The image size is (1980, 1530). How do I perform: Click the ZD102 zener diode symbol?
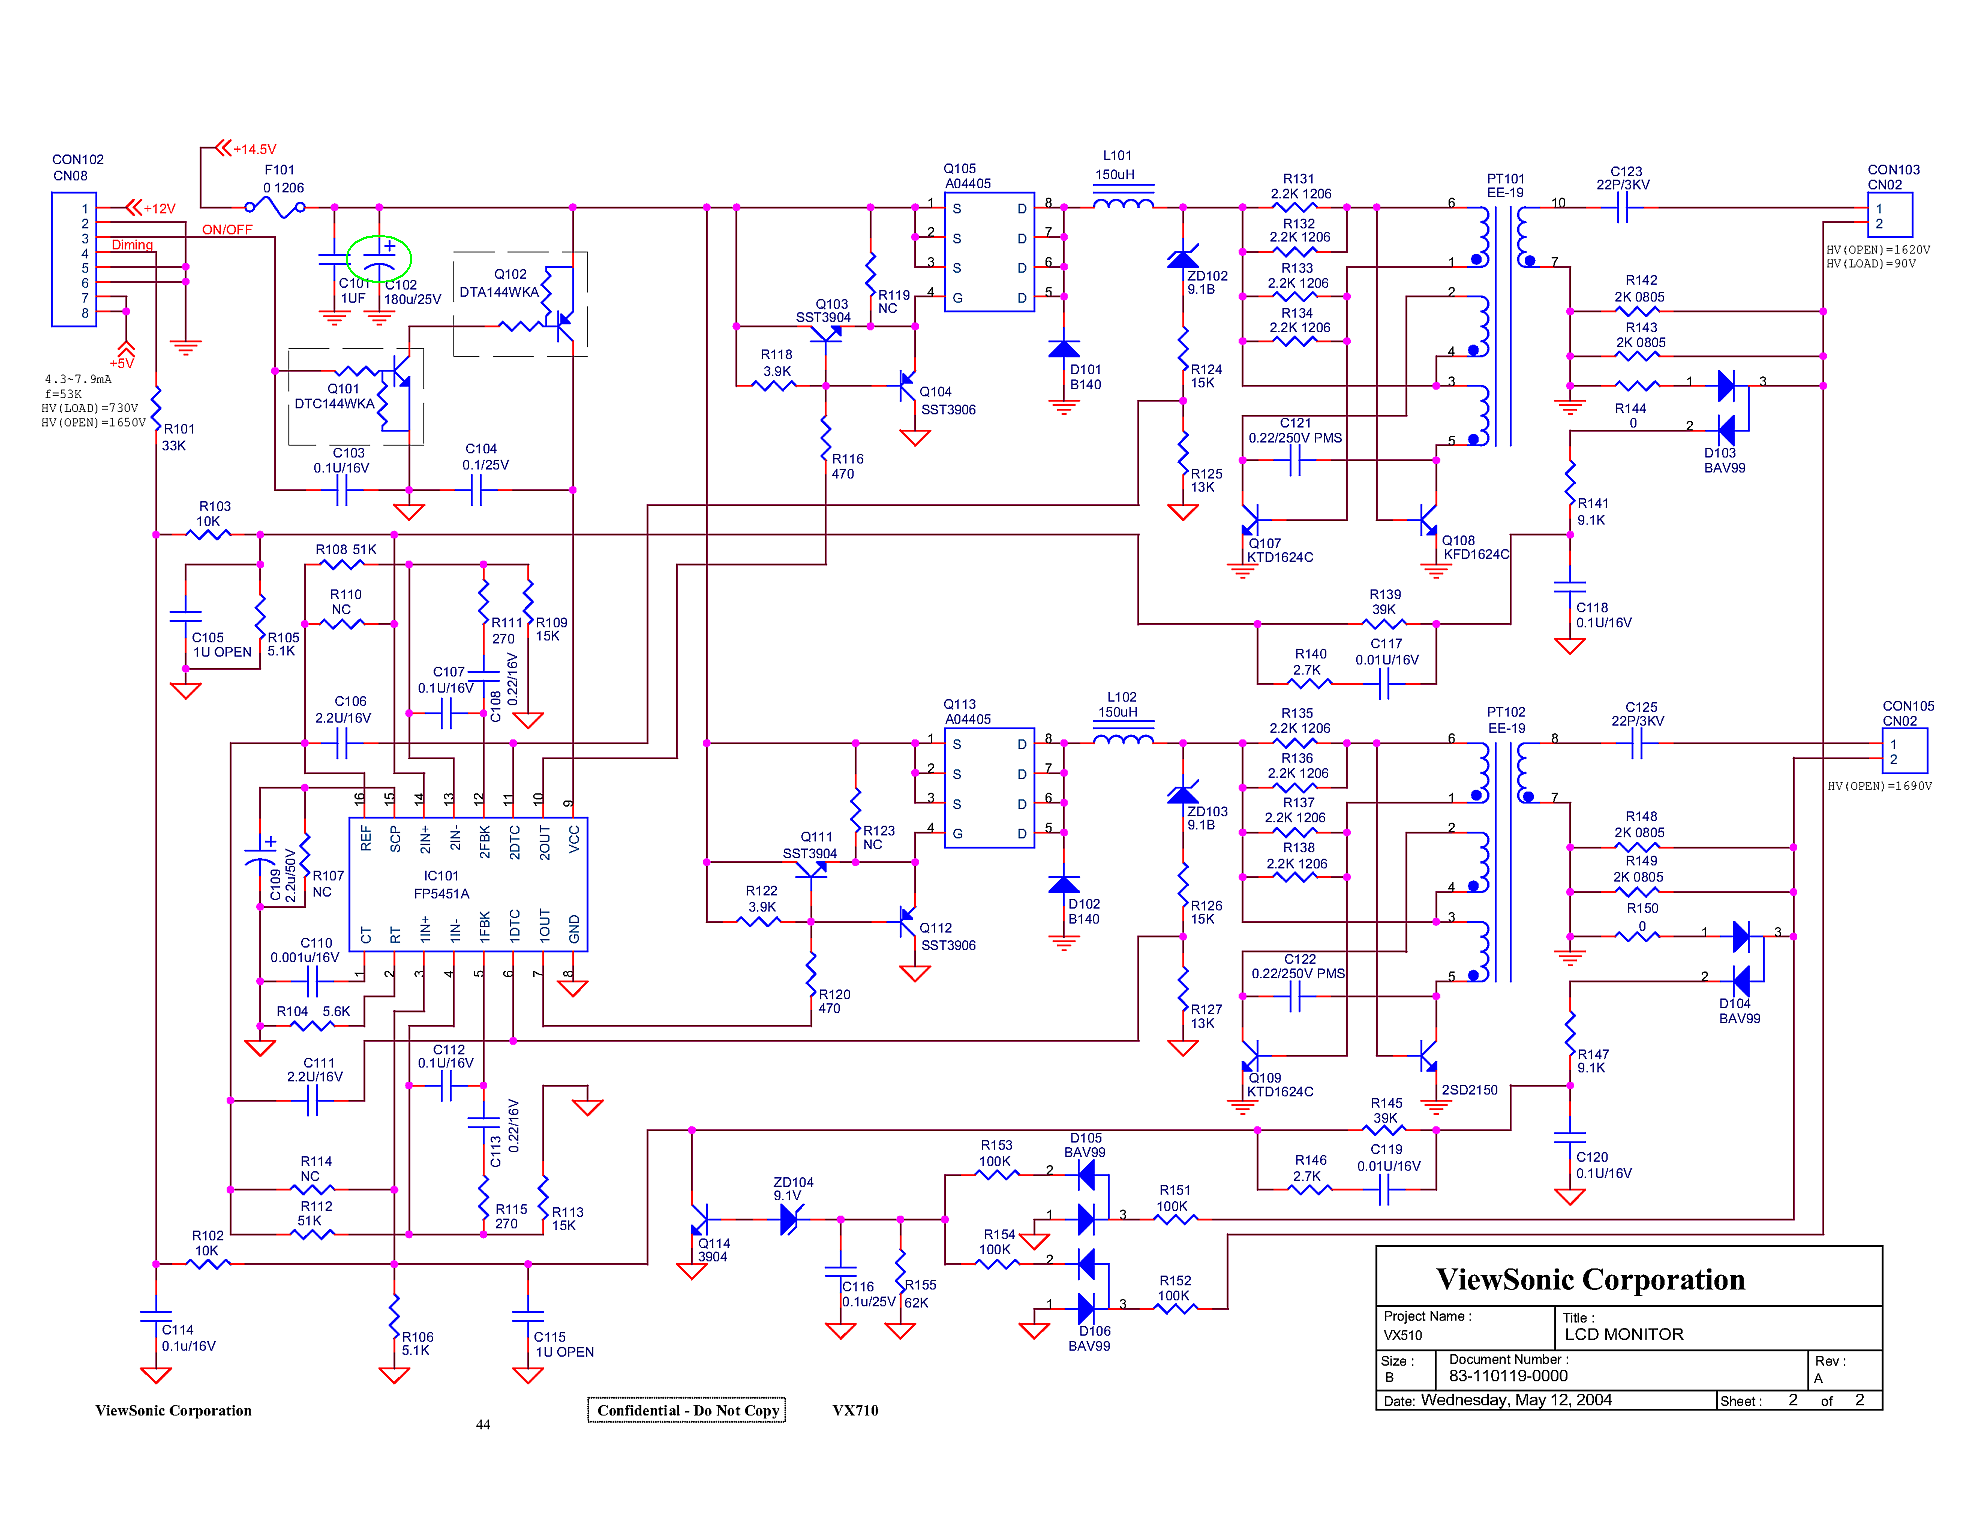tap(1183, 258)
